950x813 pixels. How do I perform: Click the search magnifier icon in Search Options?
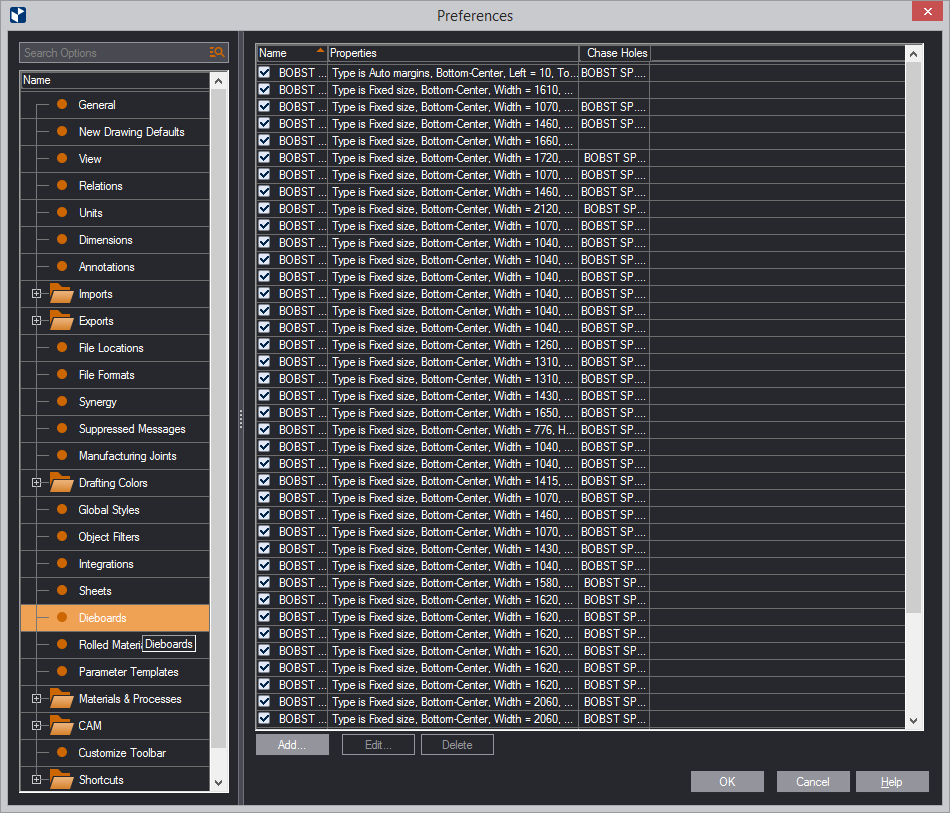[217, 53]
